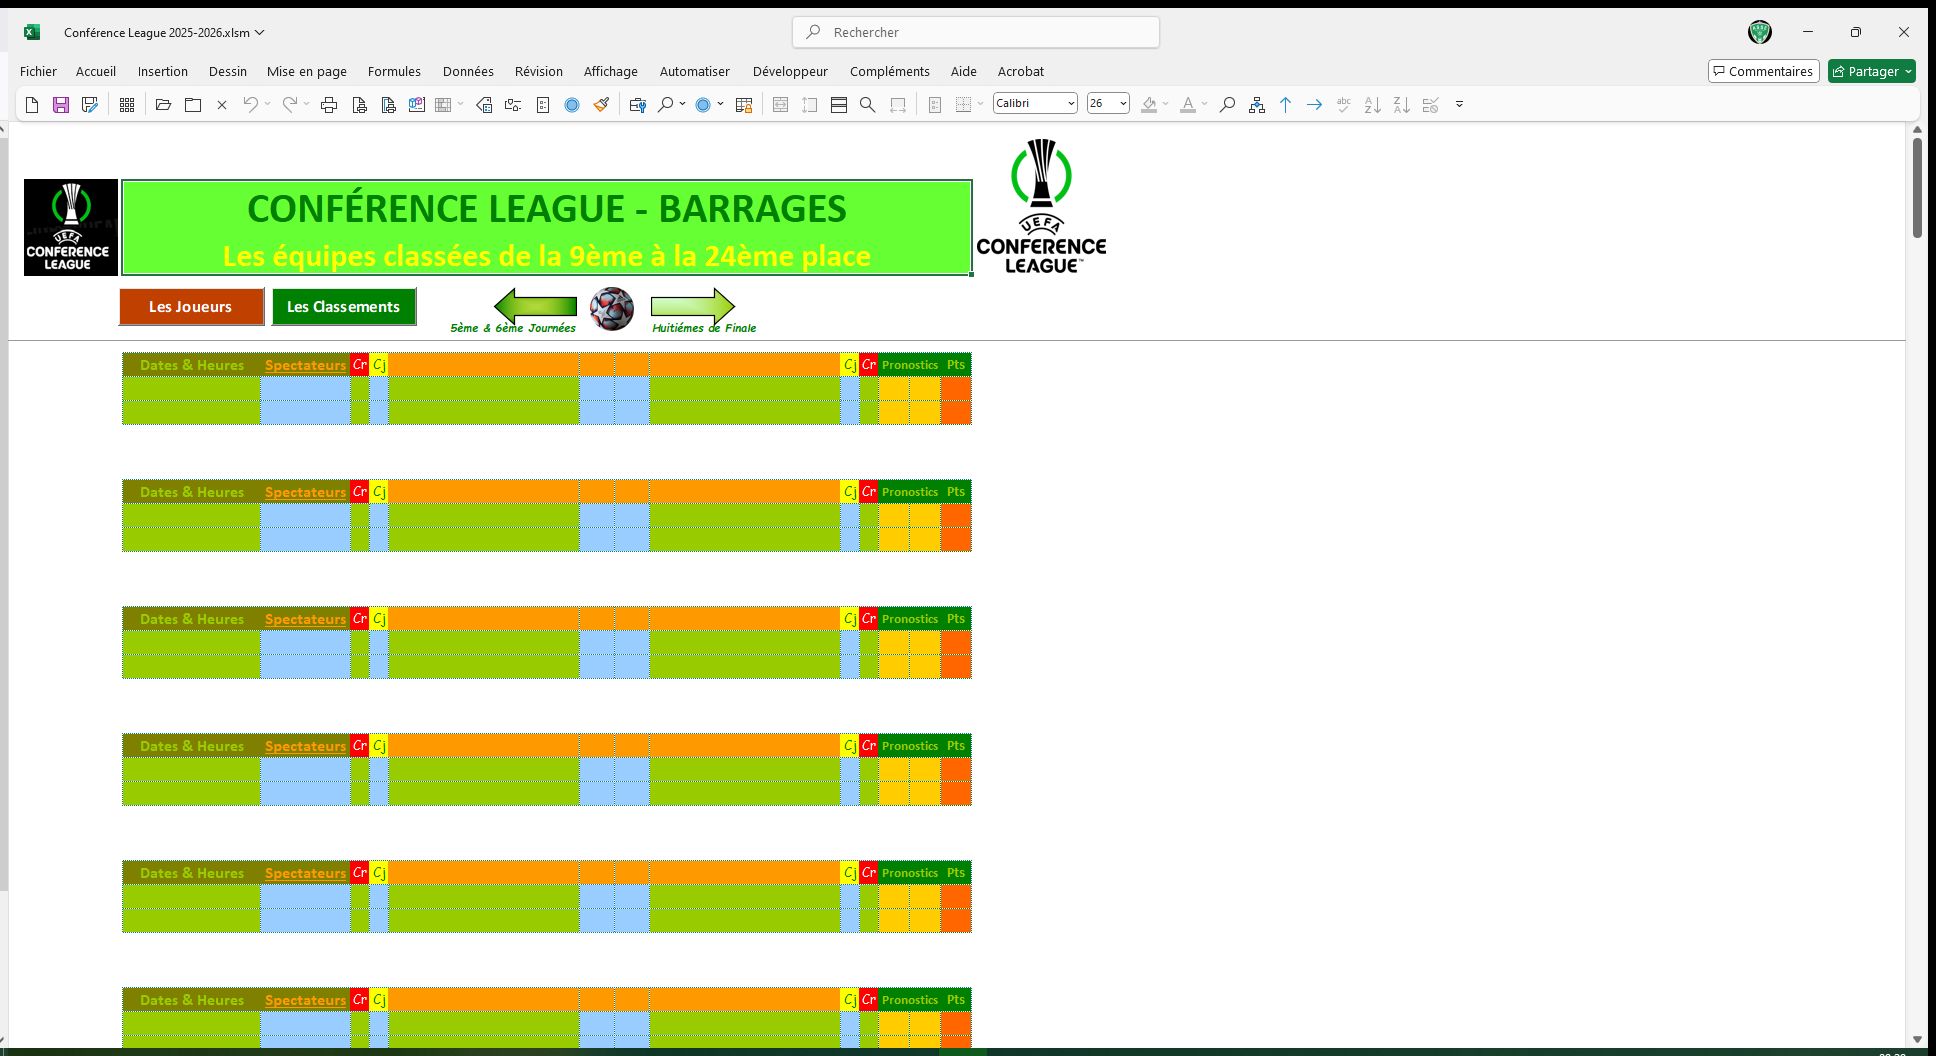Click the blue up arrow icon

point(1285,105)
